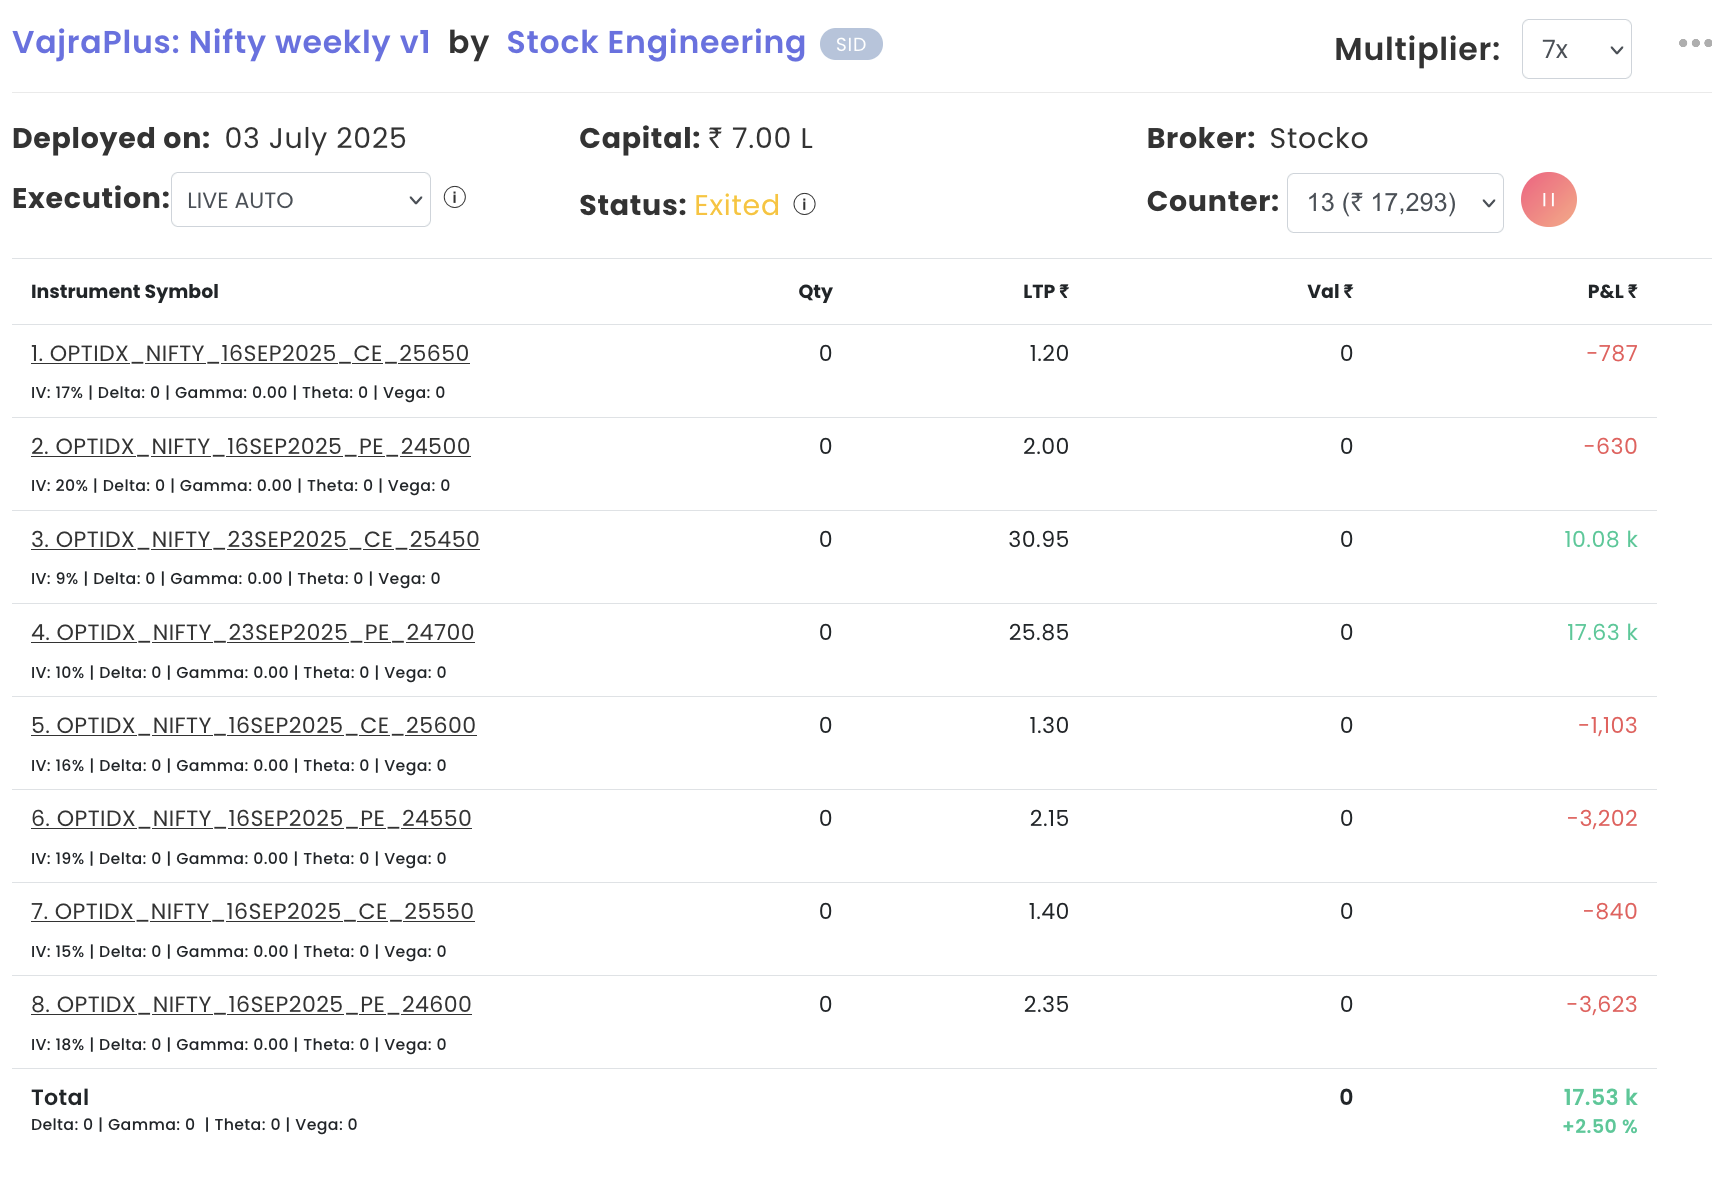Expand the Execution LIVE AUTO dropdown
Screen dimensions: 1712x1178
pos(301,200)
